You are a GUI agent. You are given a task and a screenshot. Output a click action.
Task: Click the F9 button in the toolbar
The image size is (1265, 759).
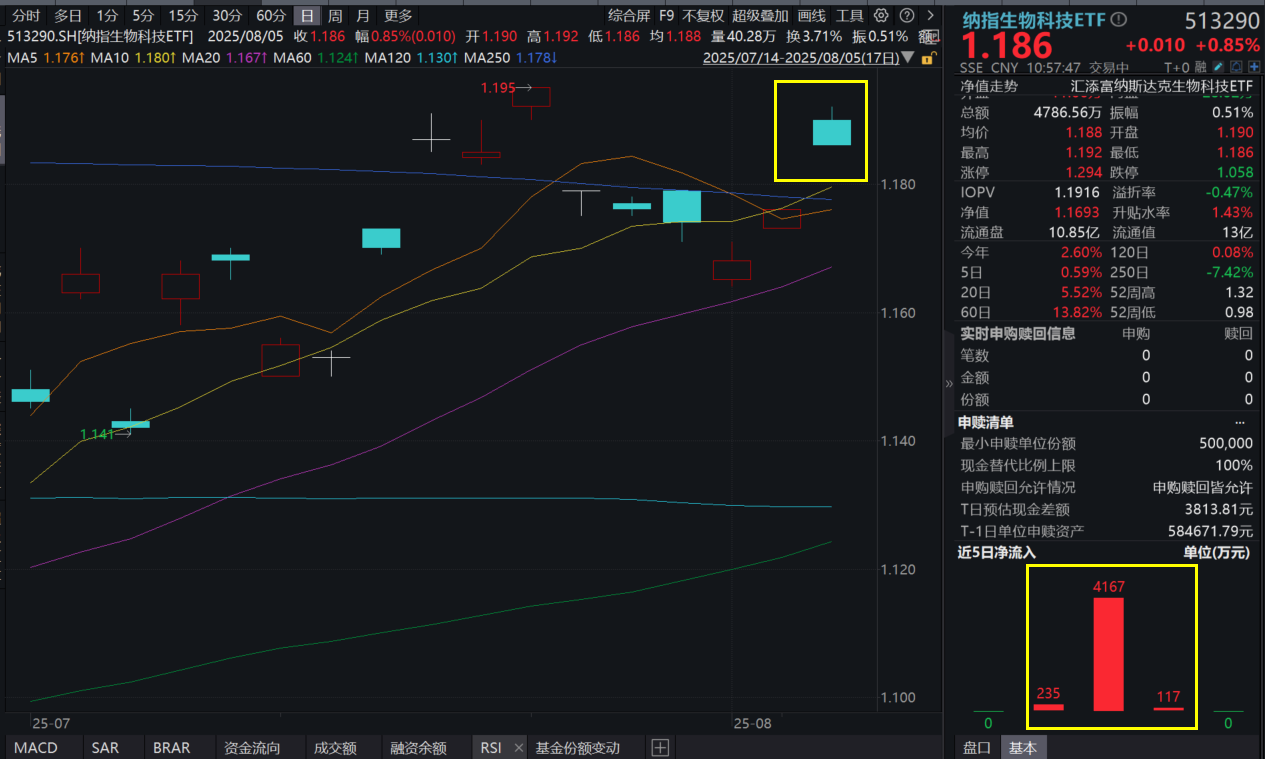point(666,14)
